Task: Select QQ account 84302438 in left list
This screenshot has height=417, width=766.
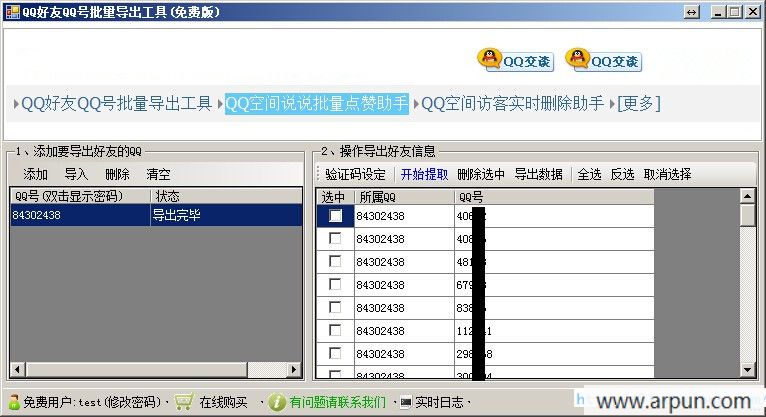Action: (x=80, y=215)
